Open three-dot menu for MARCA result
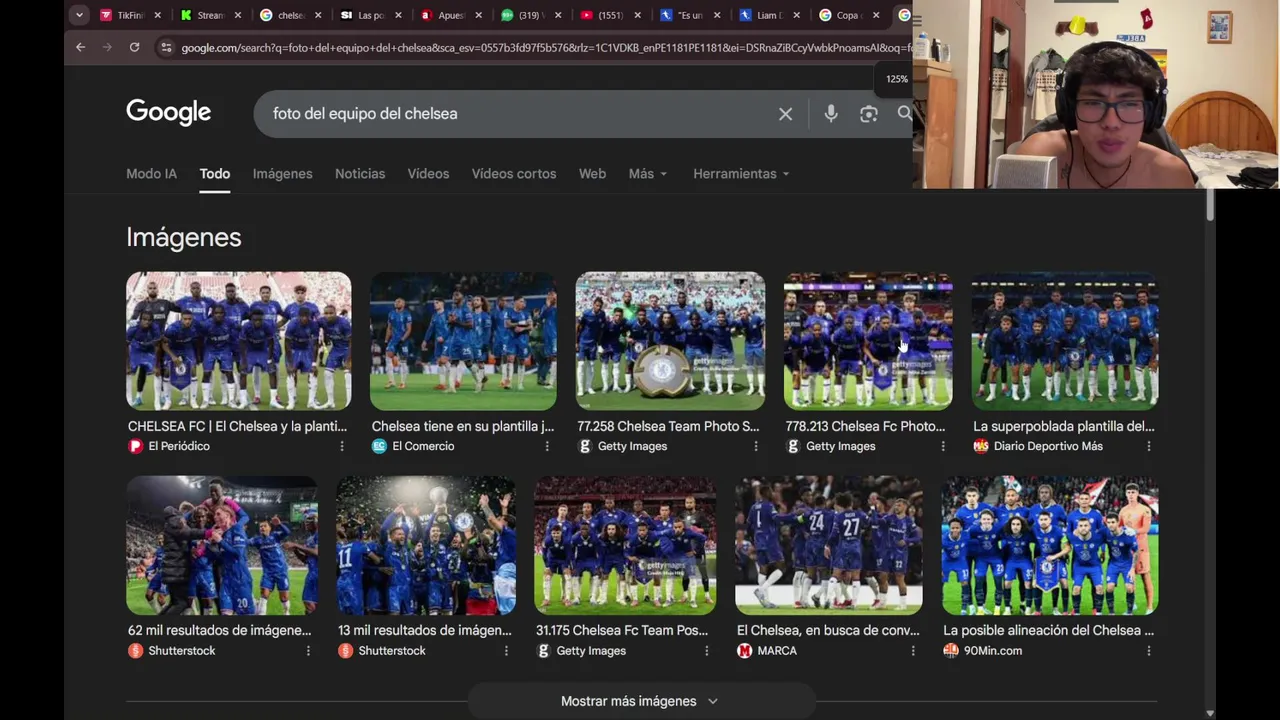Image resolution: width=1280 pixels, height=720 pixels. [912, 650]
